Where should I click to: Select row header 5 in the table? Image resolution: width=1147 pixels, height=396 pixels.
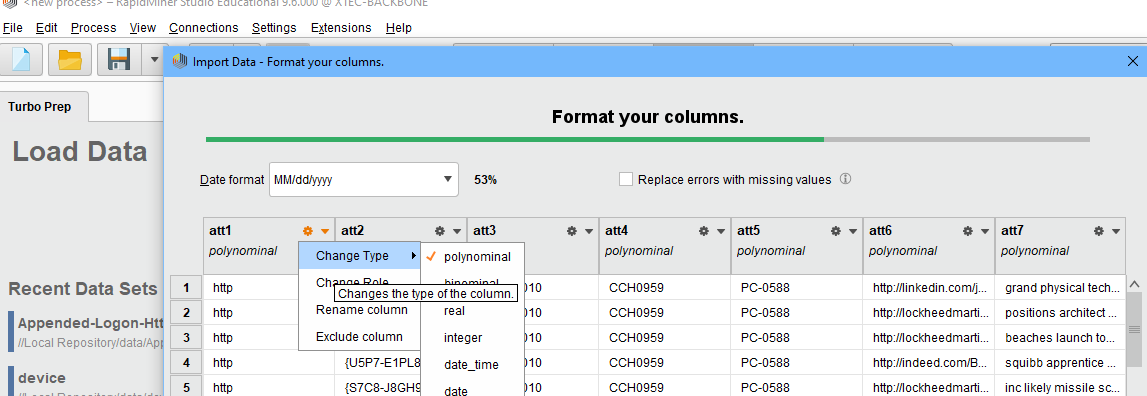[187, 387]
